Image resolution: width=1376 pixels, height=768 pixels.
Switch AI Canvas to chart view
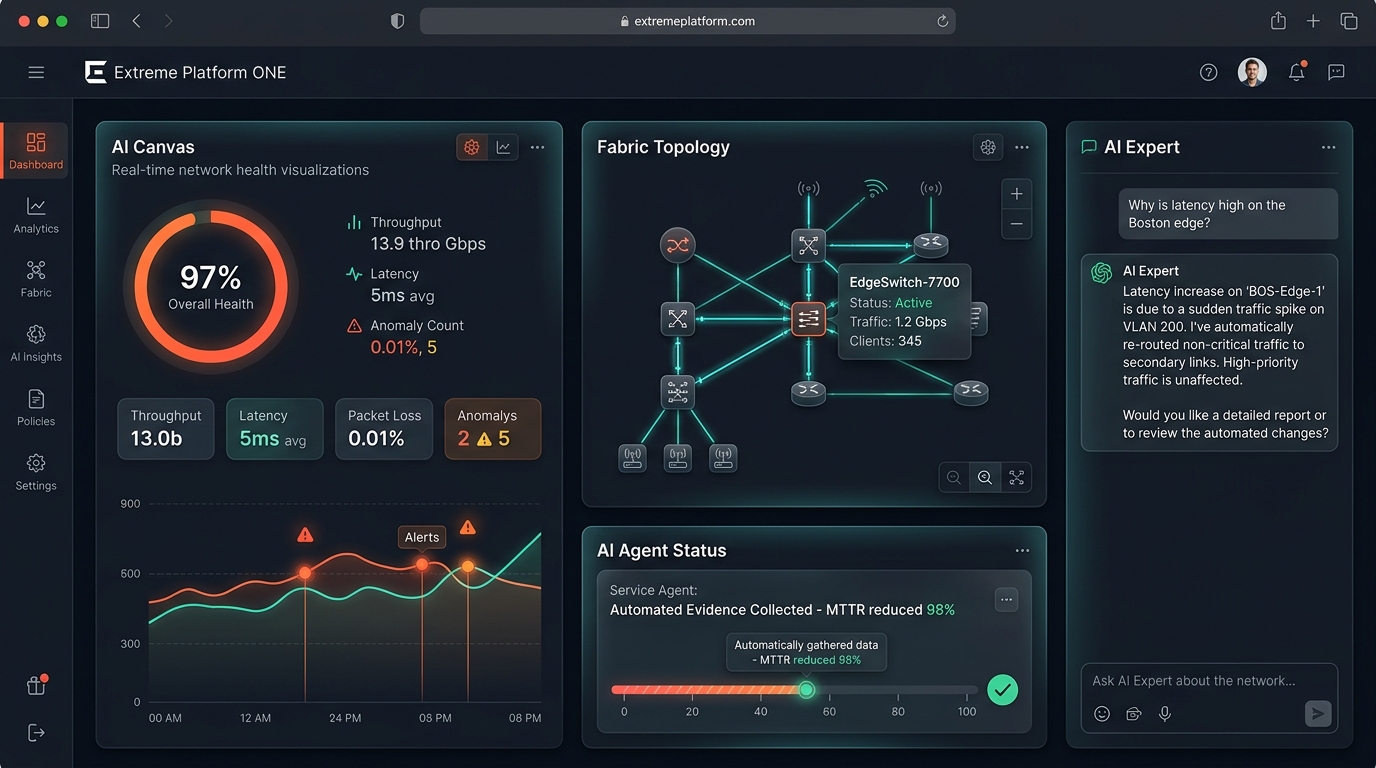point(503,147)
